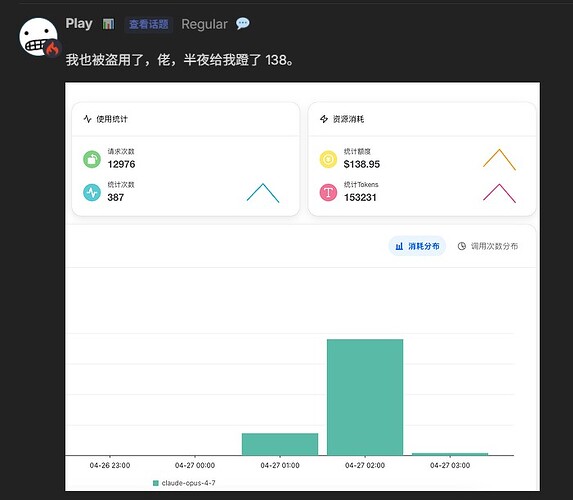Click the Regular group label
Viewport: 573px width, 500px height.
tap(204, 24)
